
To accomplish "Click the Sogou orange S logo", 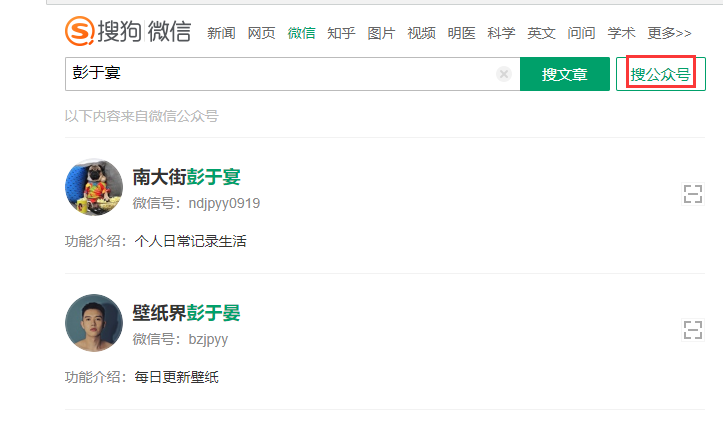I will click(80, 31).
